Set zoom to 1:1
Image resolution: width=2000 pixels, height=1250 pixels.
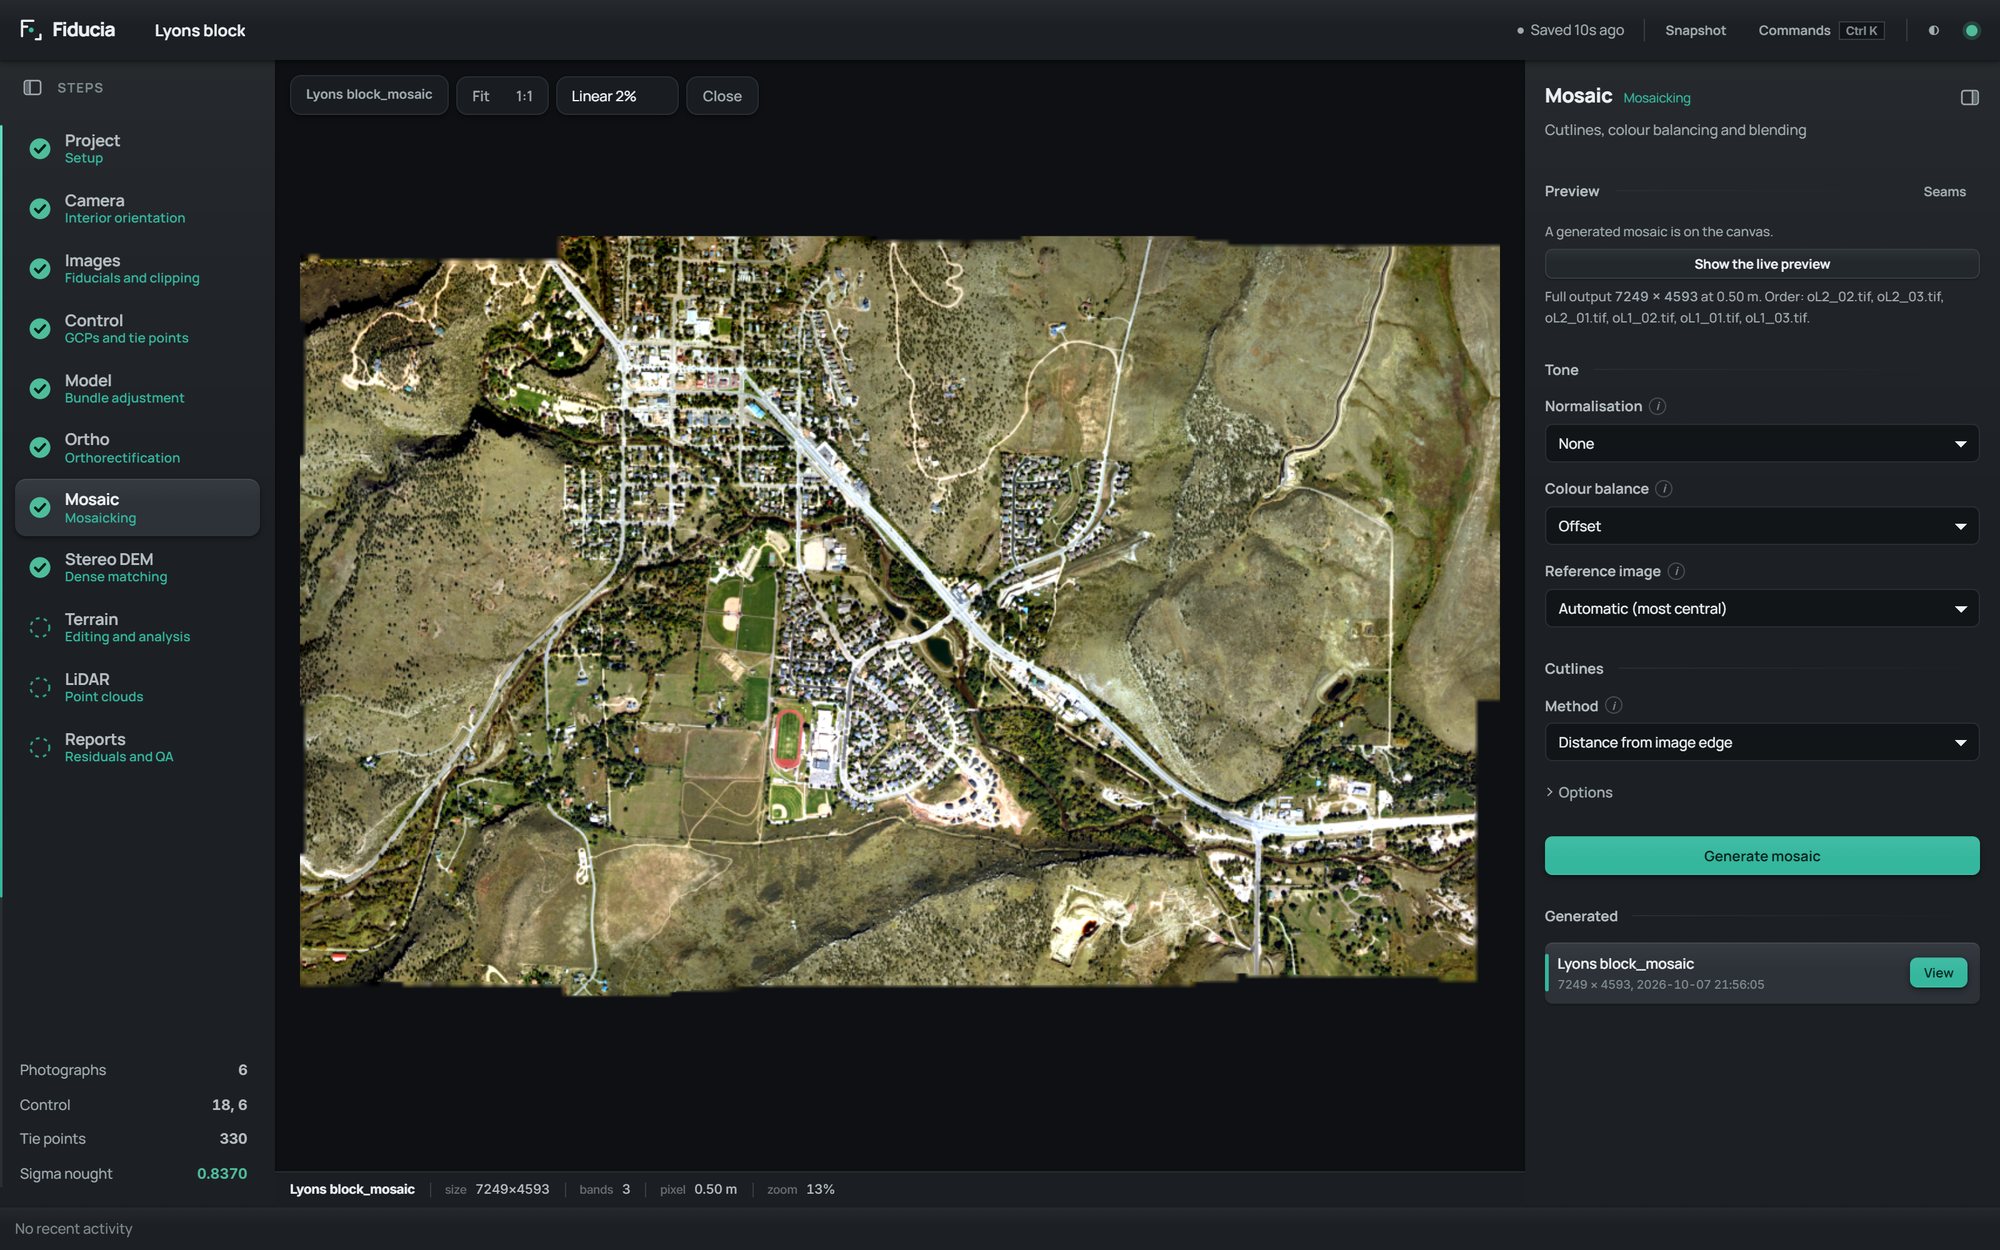pyautogui.click(x=524, y=96)
